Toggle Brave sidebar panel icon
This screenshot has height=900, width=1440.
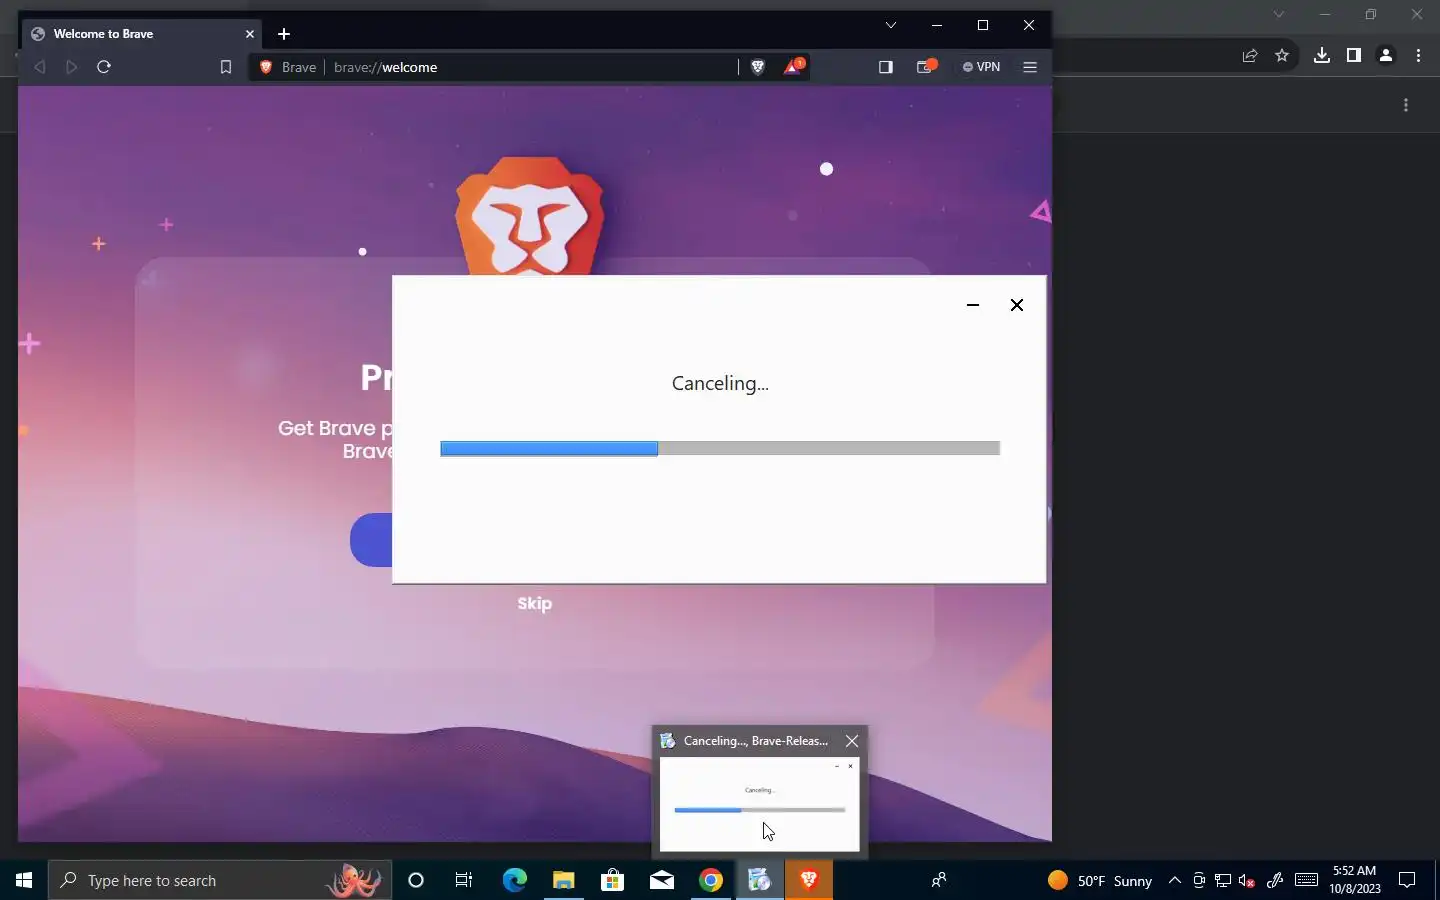[885, 67]
